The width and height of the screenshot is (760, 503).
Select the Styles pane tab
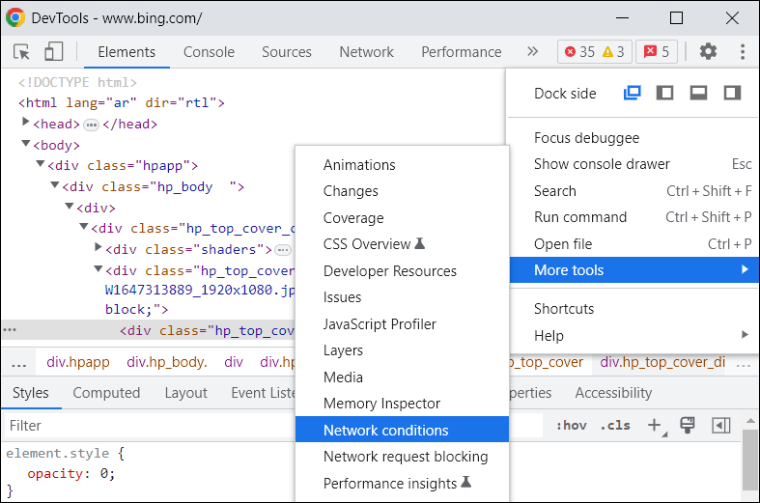click(x=31, y=393)
